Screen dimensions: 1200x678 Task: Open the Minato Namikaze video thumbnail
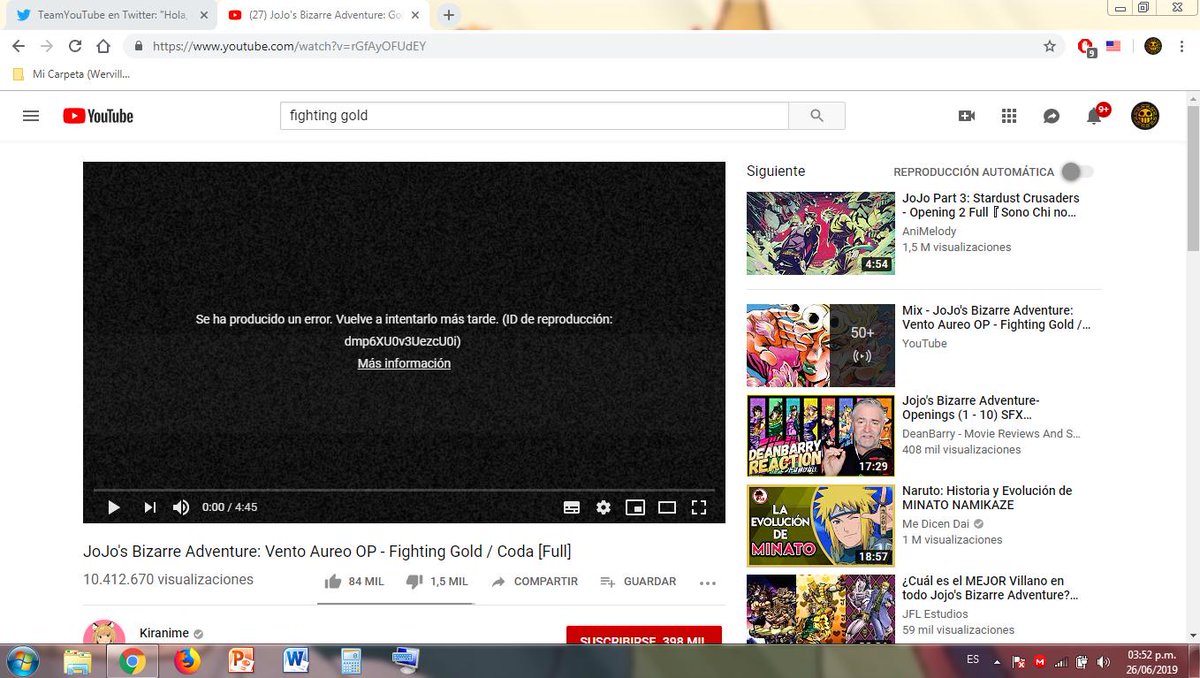pos(820,526)
